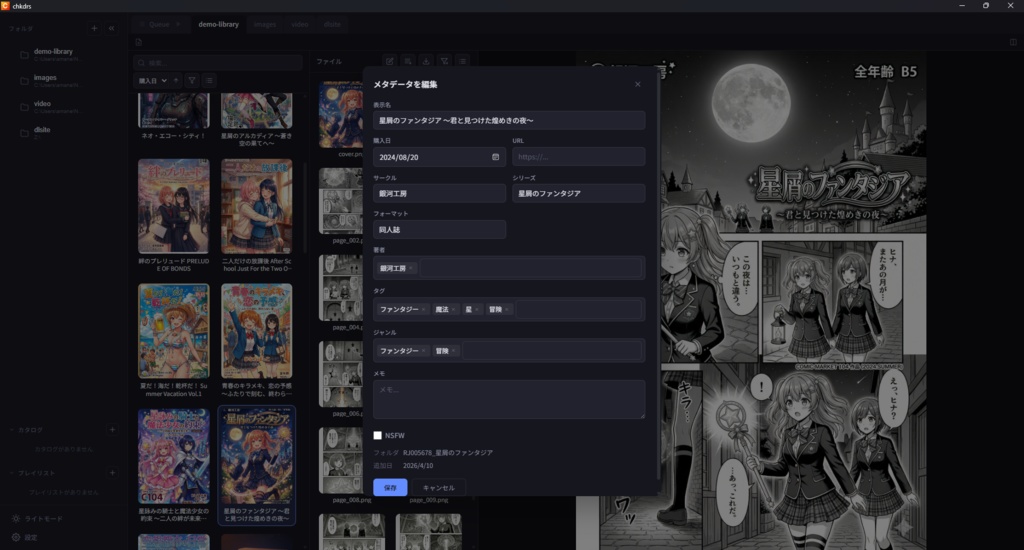The image size is (1024, 550).
Task: Remove the 冒険 chip from ジャンル
Action: pyautogui.click(x=453, y=351)
